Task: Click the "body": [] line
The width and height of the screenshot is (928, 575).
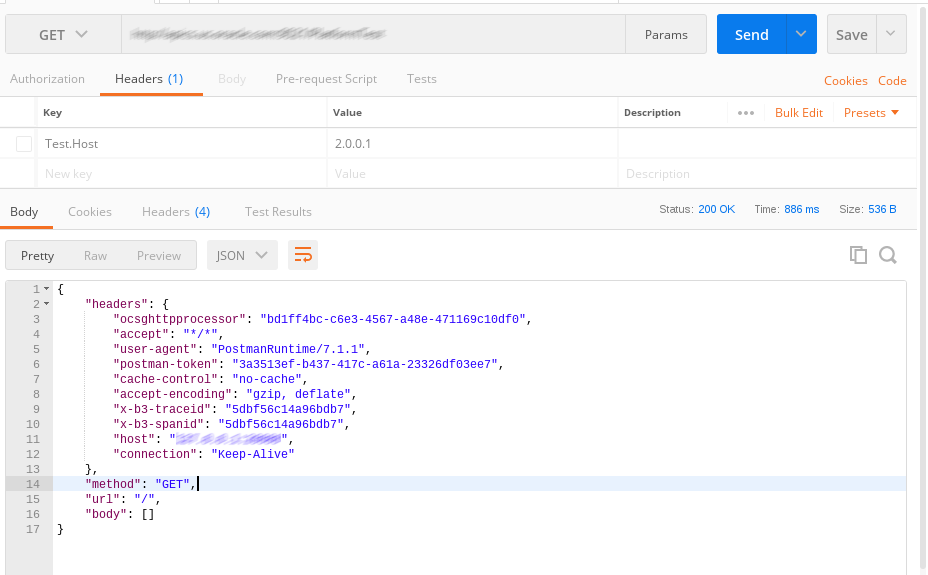Action: [x=120, y=514]
